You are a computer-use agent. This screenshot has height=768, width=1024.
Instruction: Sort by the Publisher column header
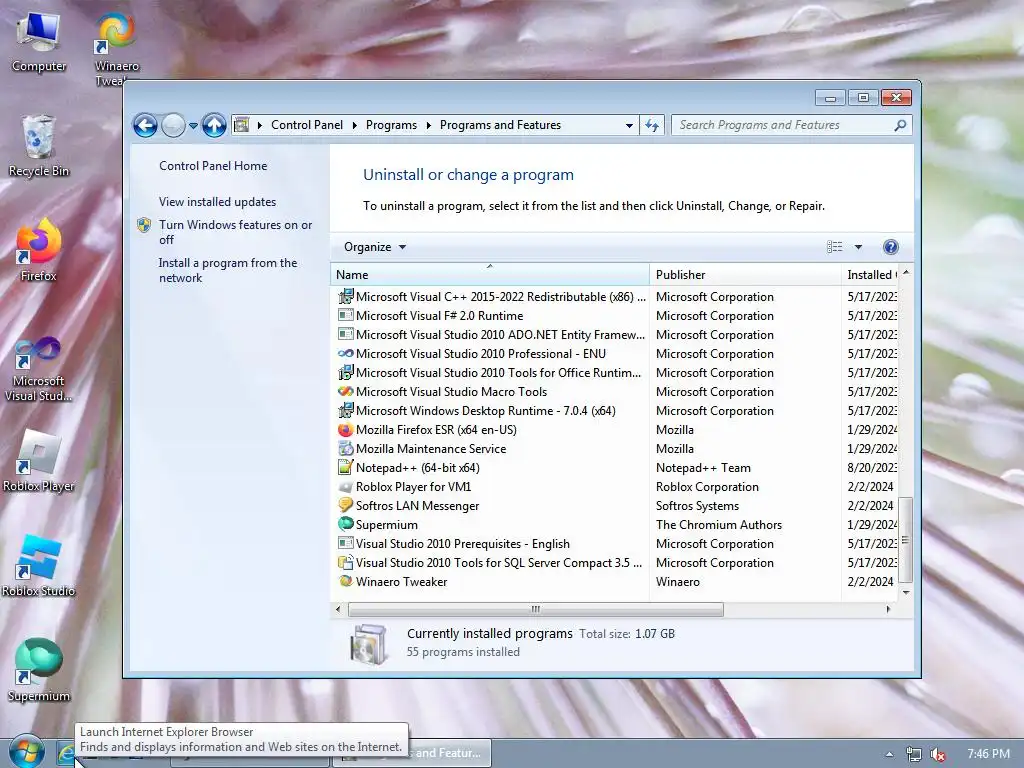tap(745, 275)
